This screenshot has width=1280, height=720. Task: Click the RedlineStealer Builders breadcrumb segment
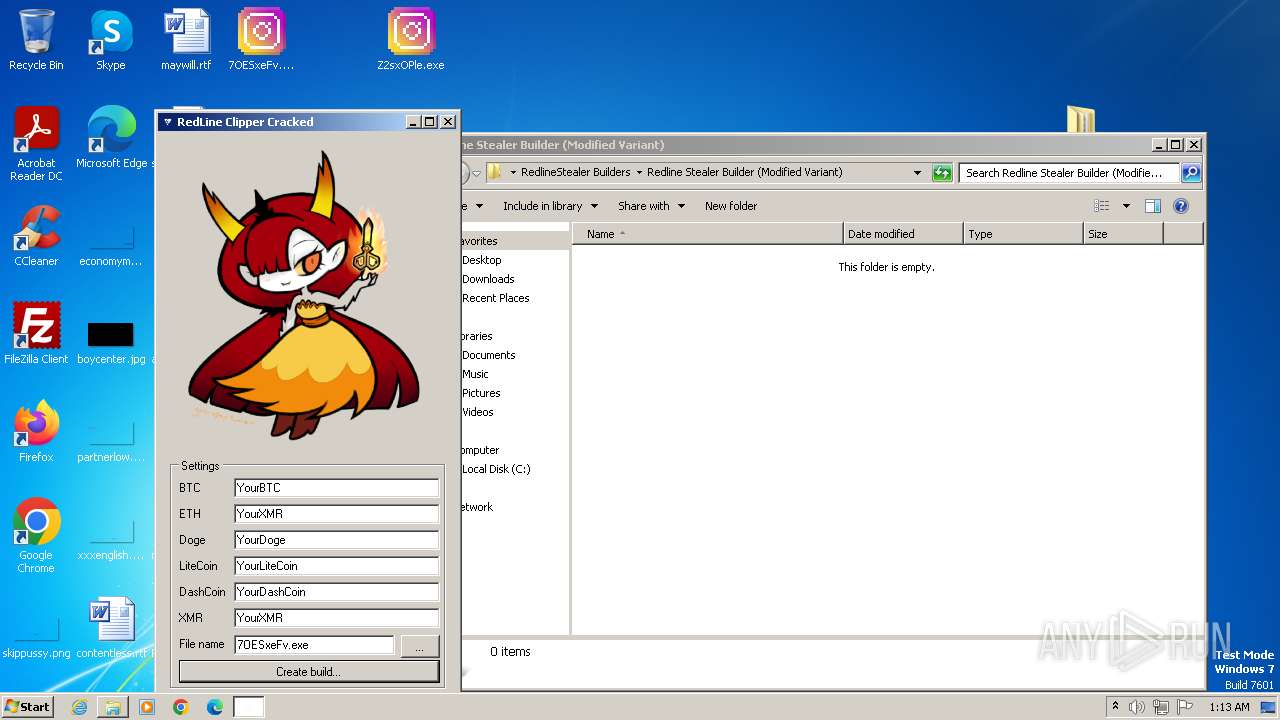click(x=575, y=172)
